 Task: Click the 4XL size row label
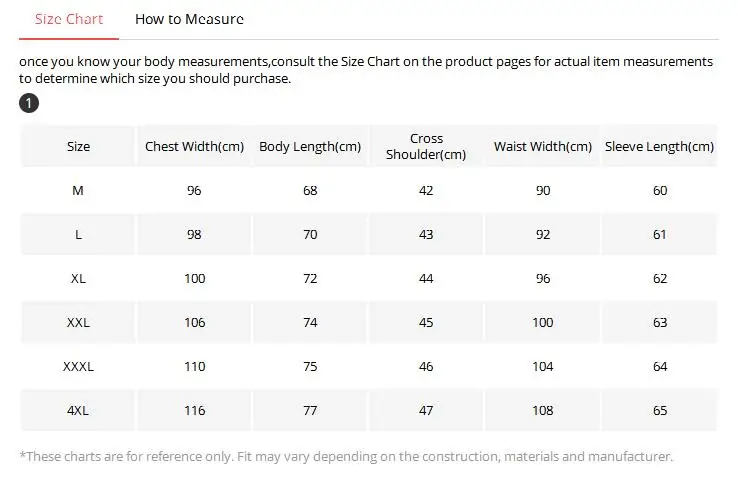point(78,410)
